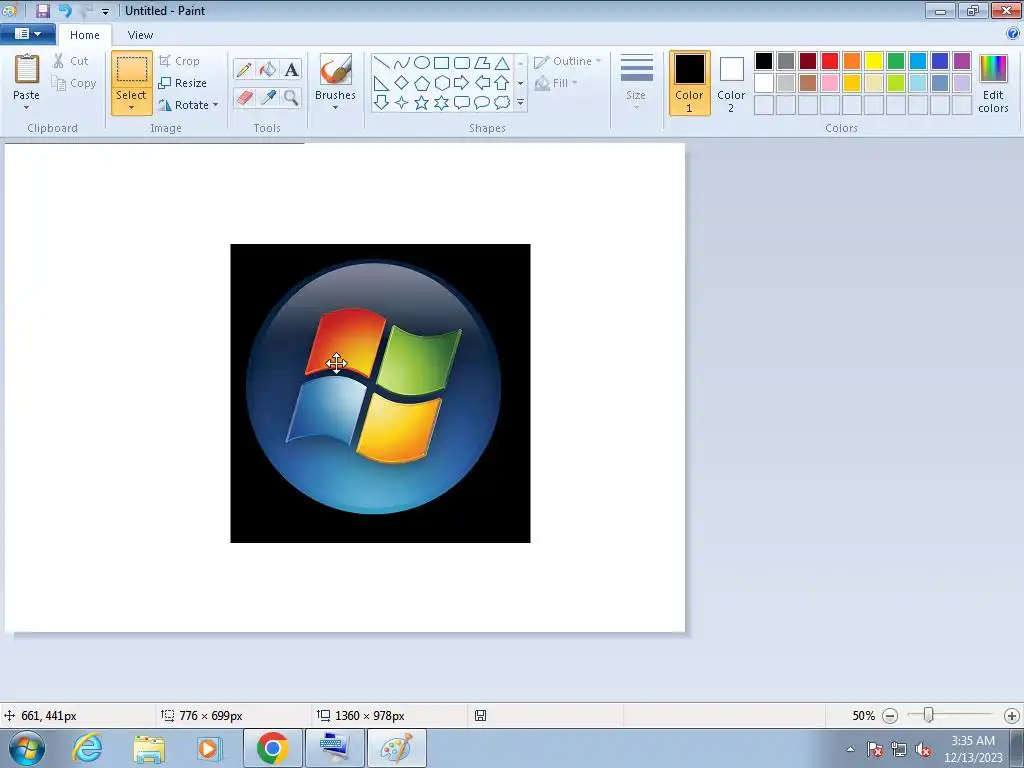
Task: Select the Color picker eyedropper tool
Action: [x=268, y=97]
